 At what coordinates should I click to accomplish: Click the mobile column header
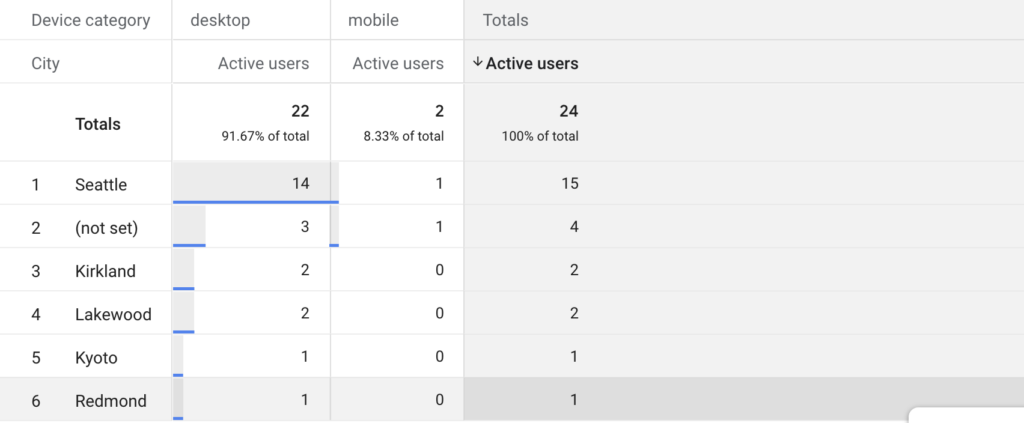coord(373,20)
